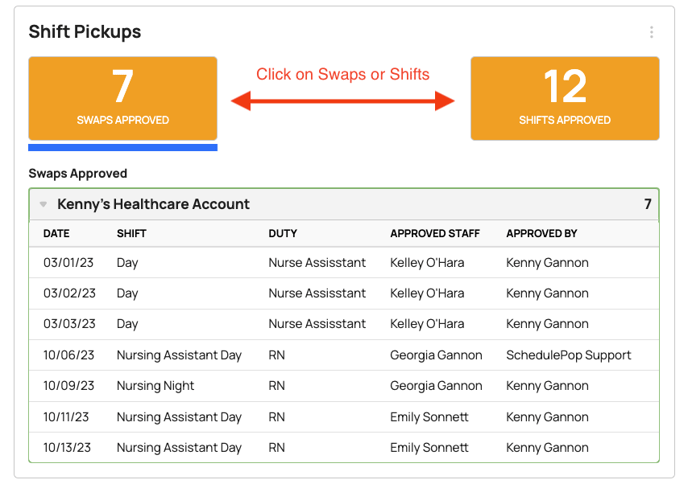The height and width of the screenshot is (484, 688).
Task: Click Kenny Gannon in the 10/09/23 row
Action: 547,386
